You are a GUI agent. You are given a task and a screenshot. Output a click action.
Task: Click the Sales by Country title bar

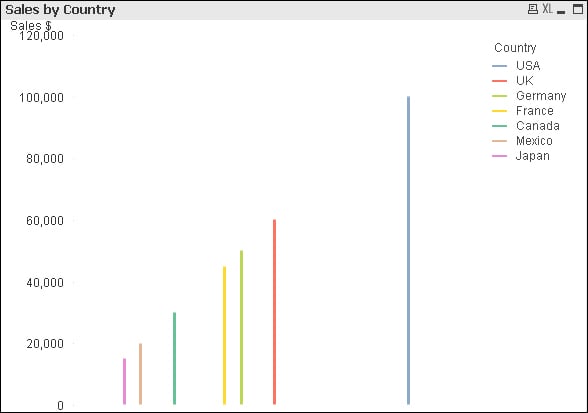point(262,10)
